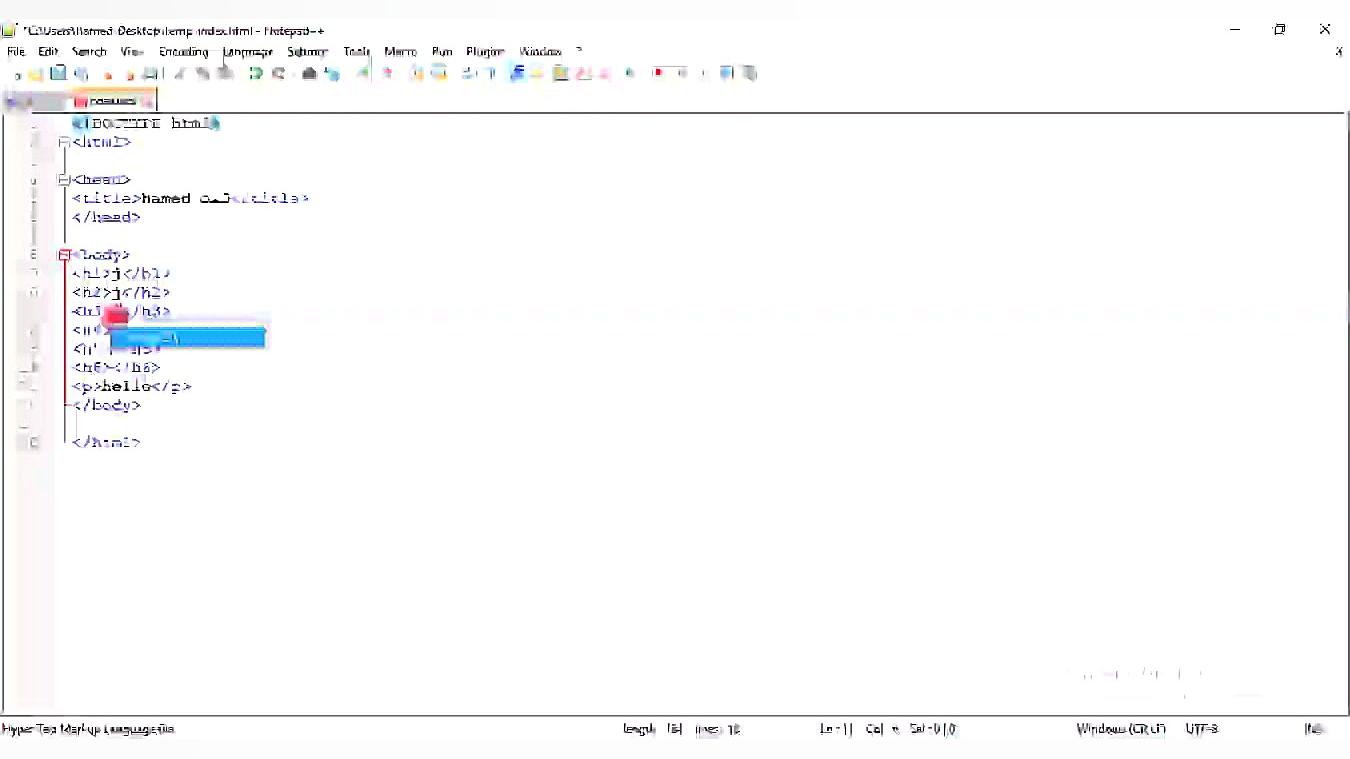The image size is (1350, 759).
Task: Click the Close All toolbar icon
Action: coord(129,73)
